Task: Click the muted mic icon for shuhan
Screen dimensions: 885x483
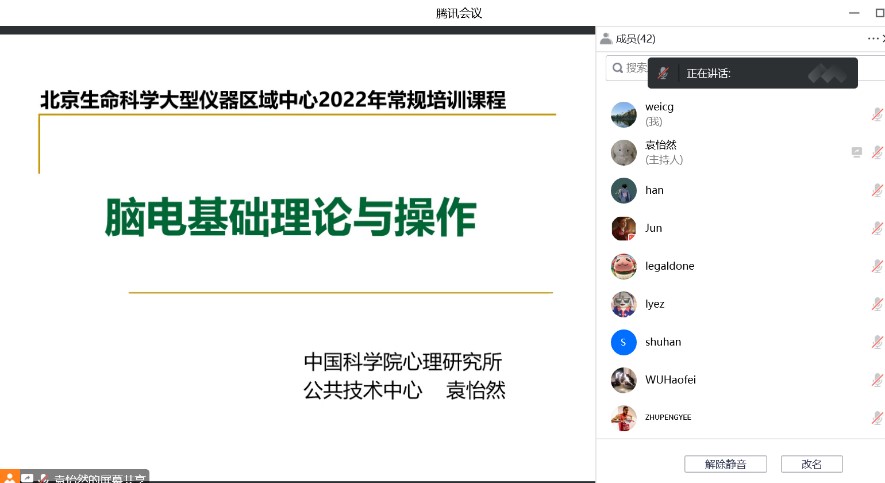Action: [x=876, y=342]
